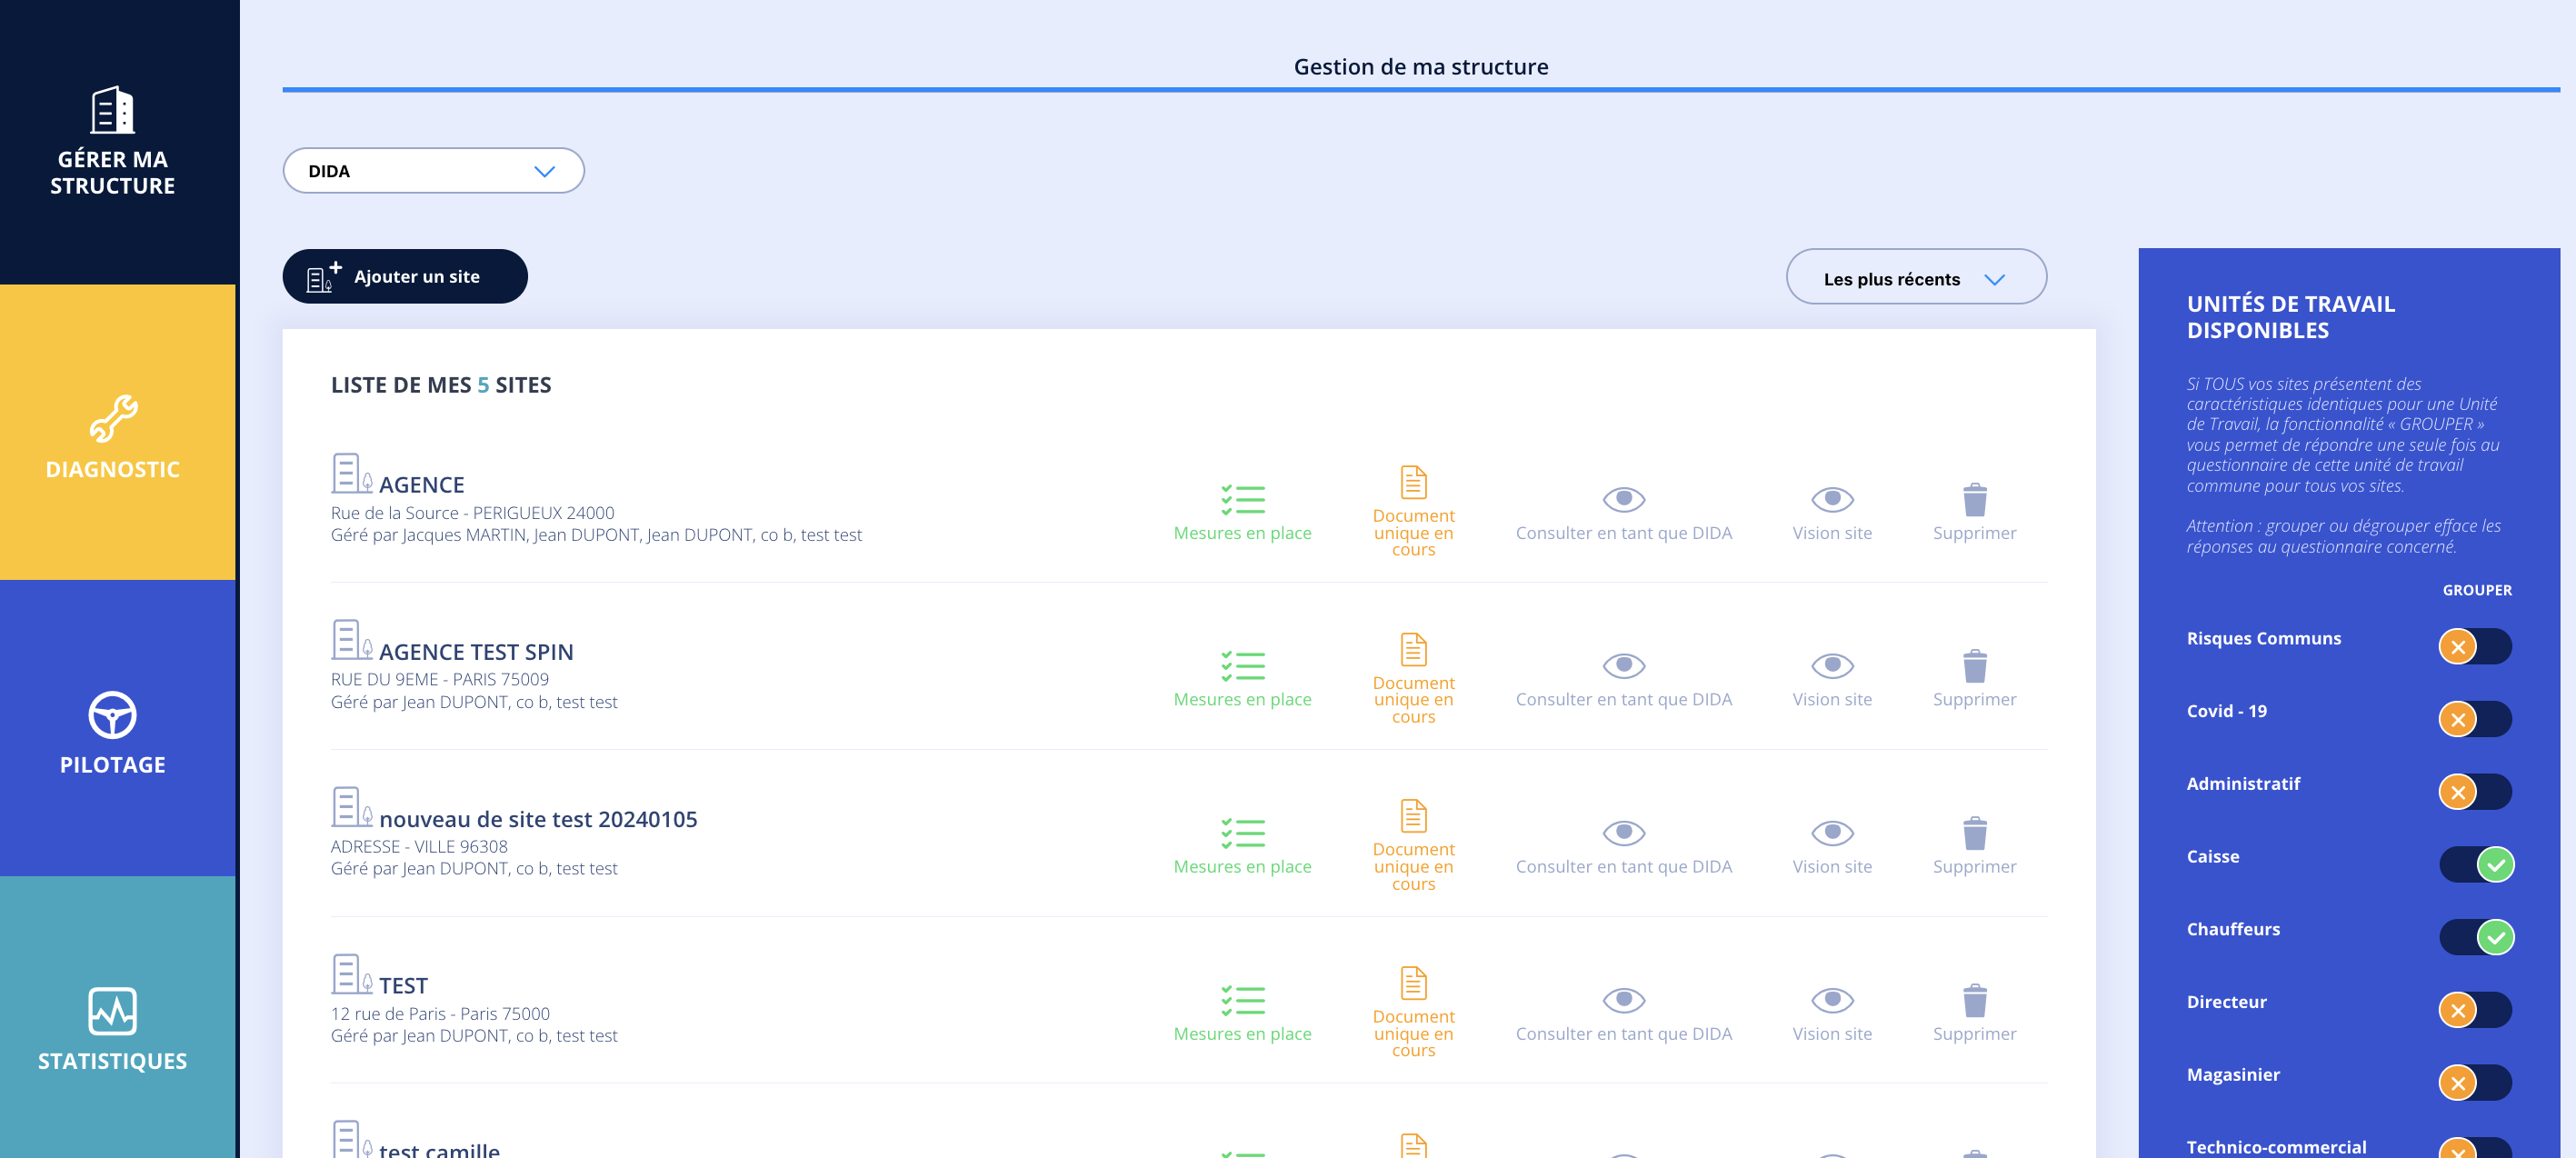The image size is (2576, 1158).
Task: Click the building icon next to AGENCE
Action: coord(351,473)
